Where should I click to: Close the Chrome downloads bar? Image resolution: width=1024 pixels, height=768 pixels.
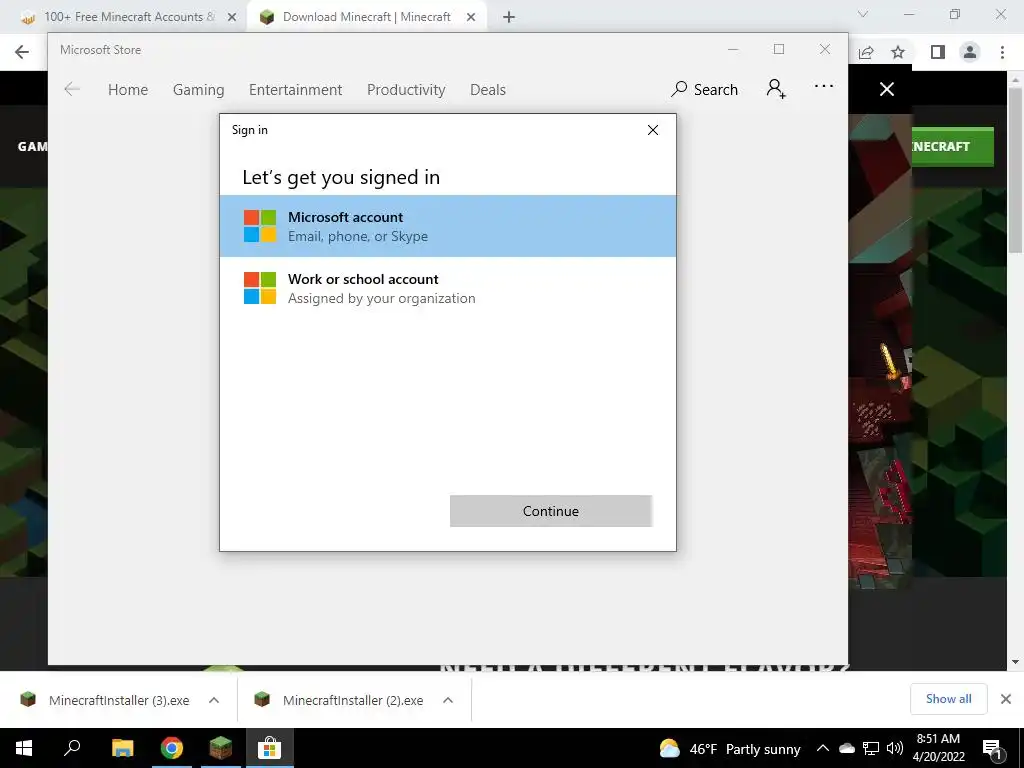tap(1006, 699)
